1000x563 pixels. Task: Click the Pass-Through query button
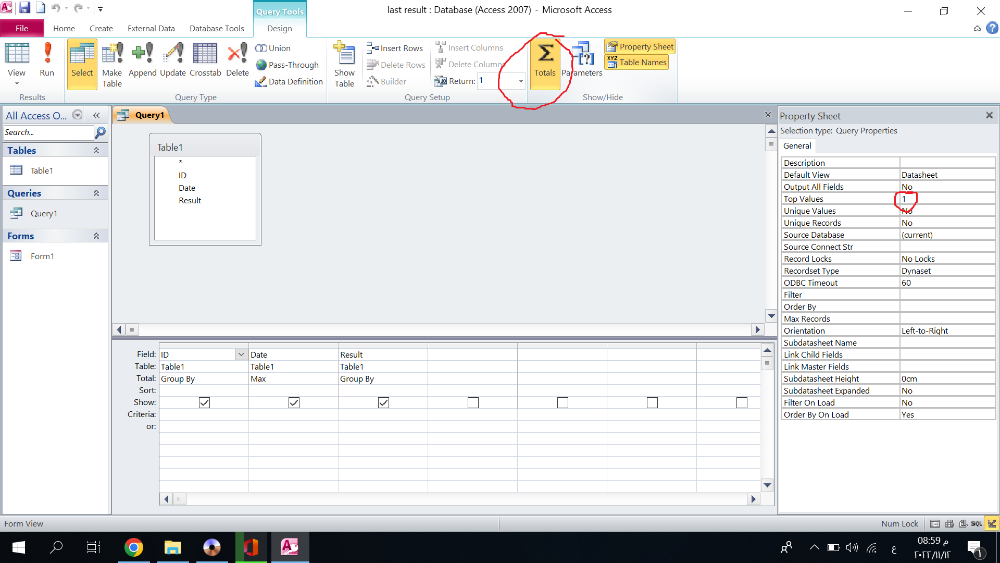pyautogui.click(x=287, y=65)
